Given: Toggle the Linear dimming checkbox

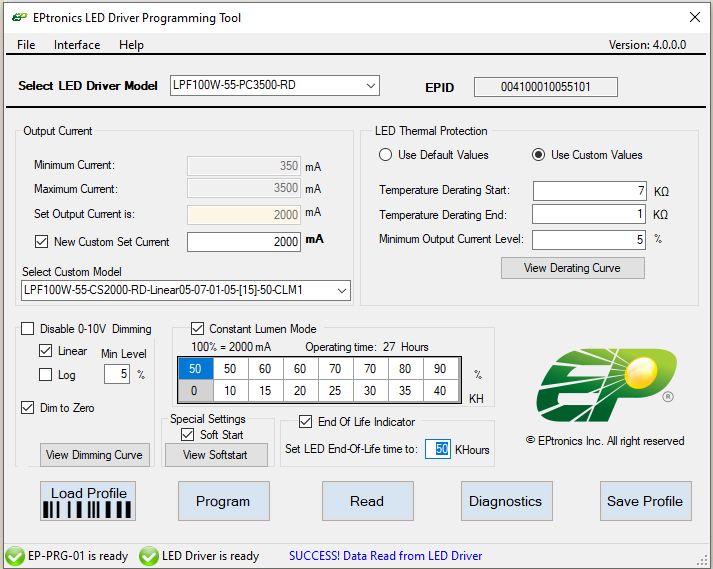Looking at the screenshot, I should coord(45,351).
